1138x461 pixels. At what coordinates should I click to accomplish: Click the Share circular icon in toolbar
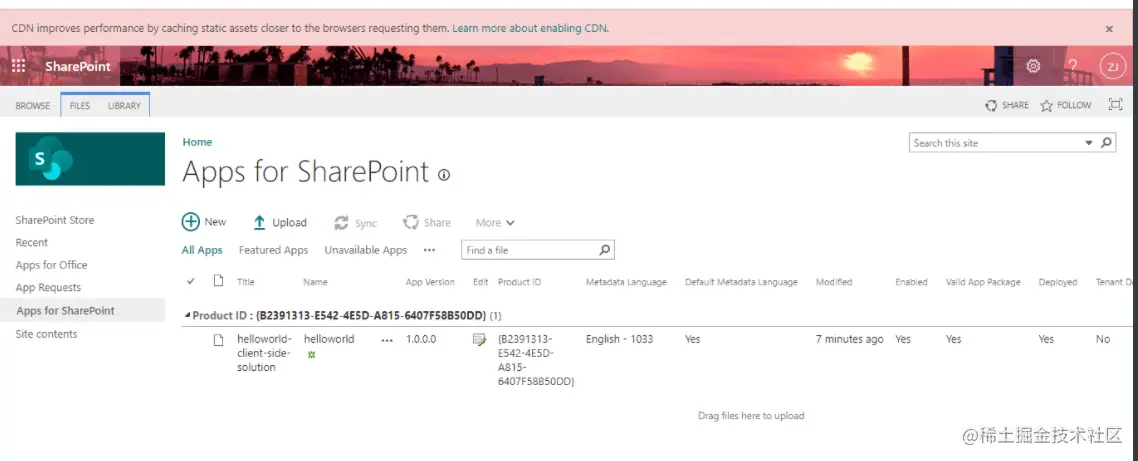tap(411, 222)
